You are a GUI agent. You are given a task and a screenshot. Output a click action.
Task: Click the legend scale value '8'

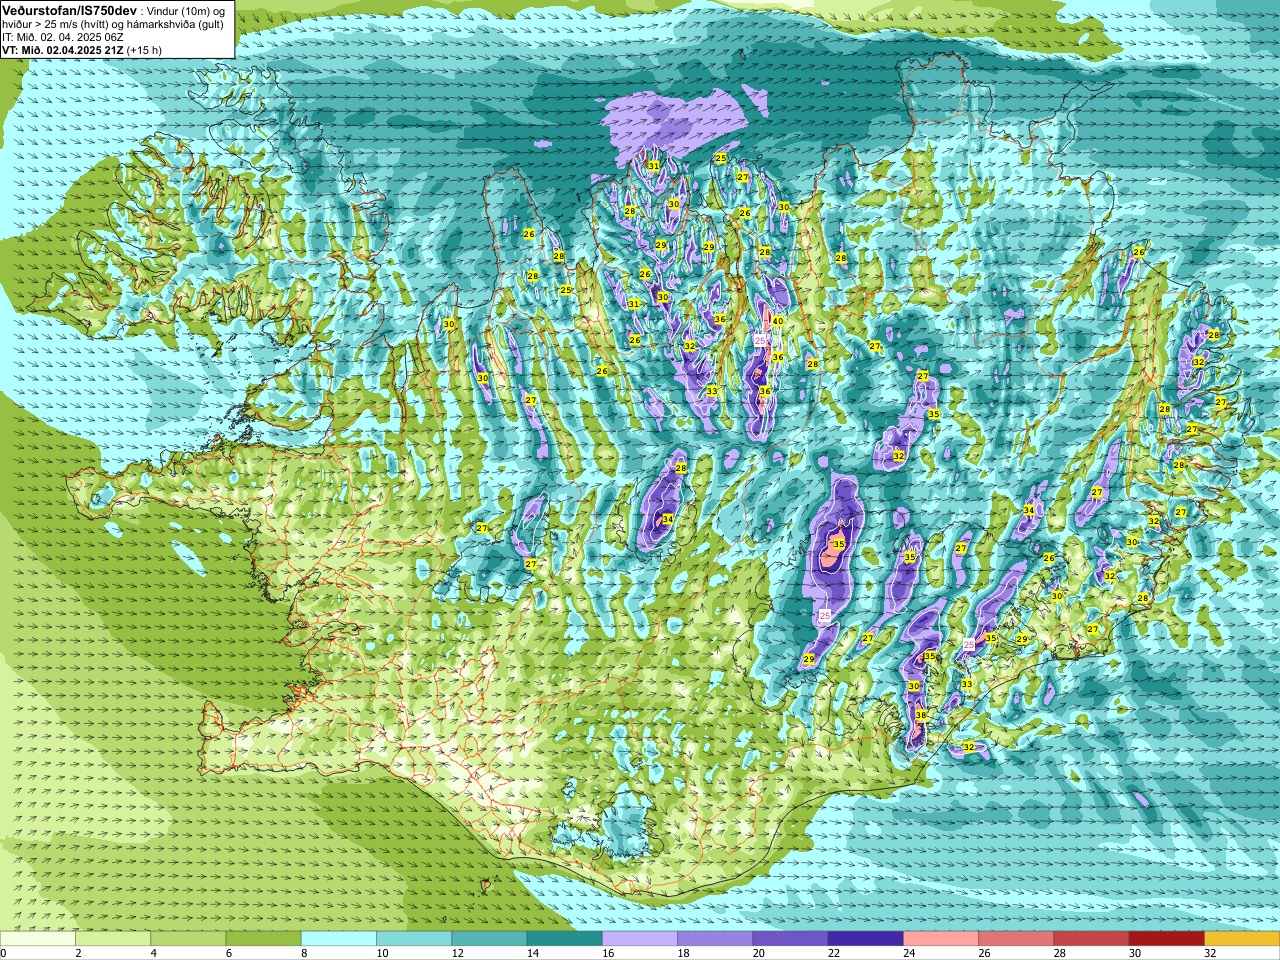[x=303, y=953]
